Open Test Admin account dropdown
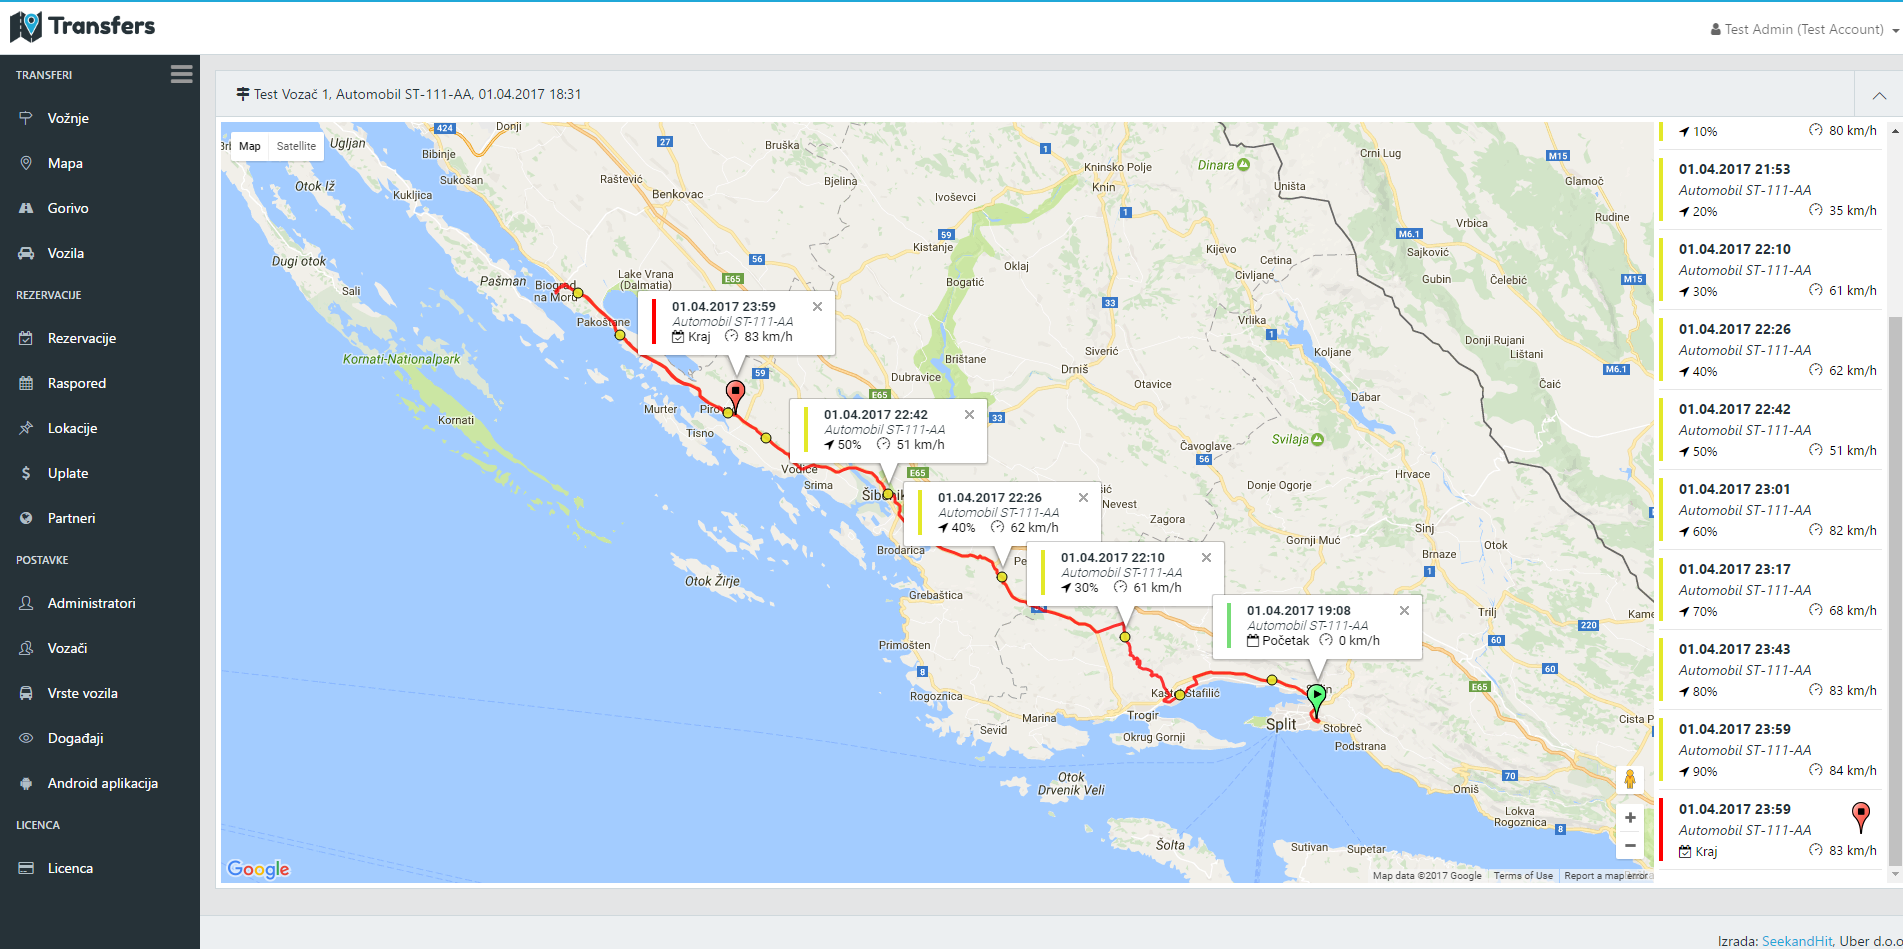This screenshot has height=949, width=1903. (1804, 30)
